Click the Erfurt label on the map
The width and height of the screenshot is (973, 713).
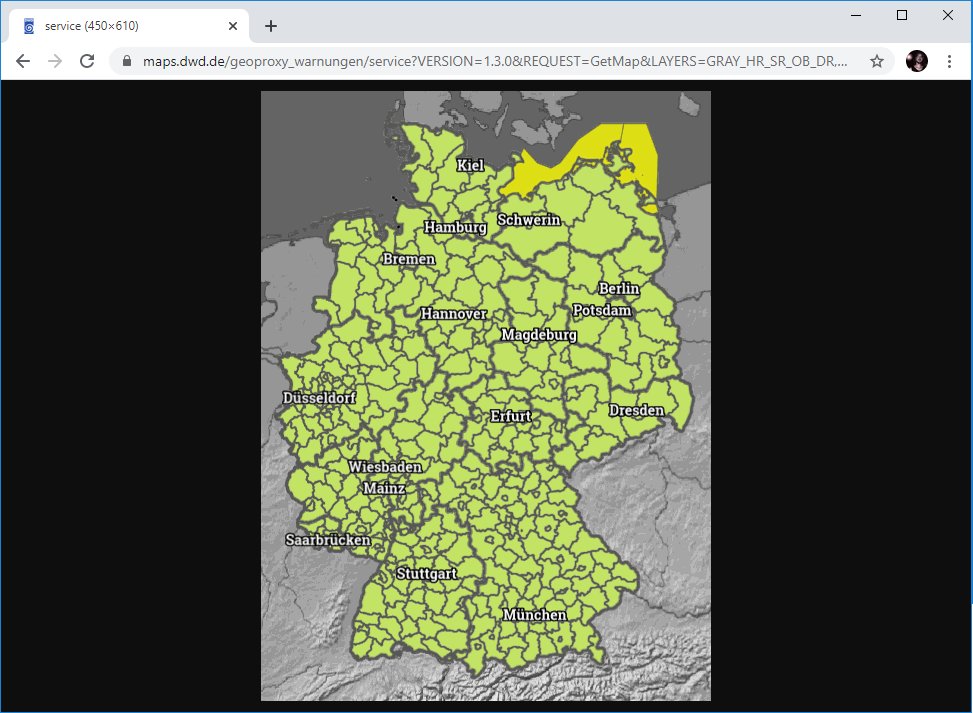[x=511, y=416]
